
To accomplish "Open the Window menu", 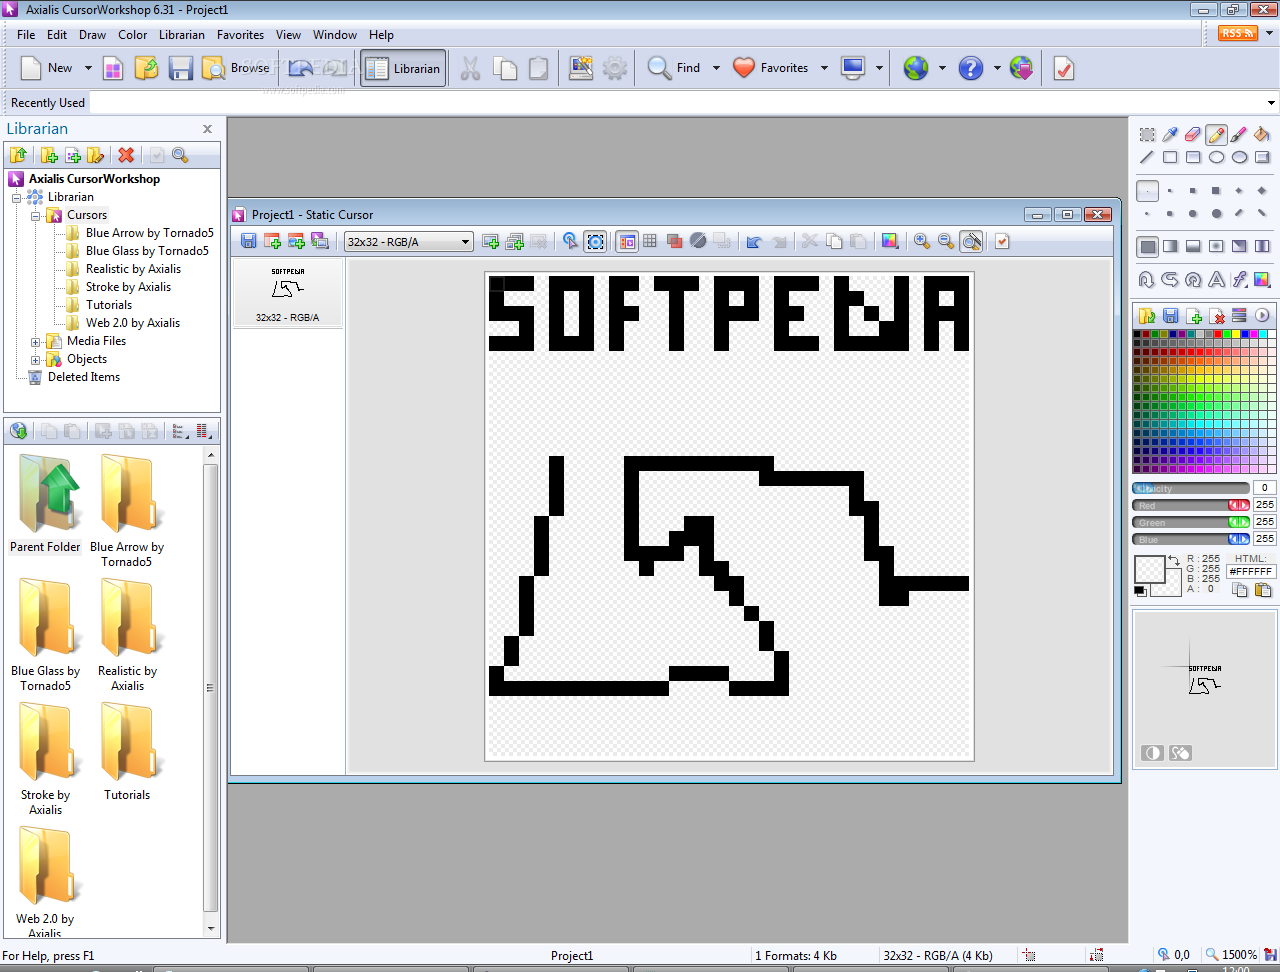I will tap(335, 34).
